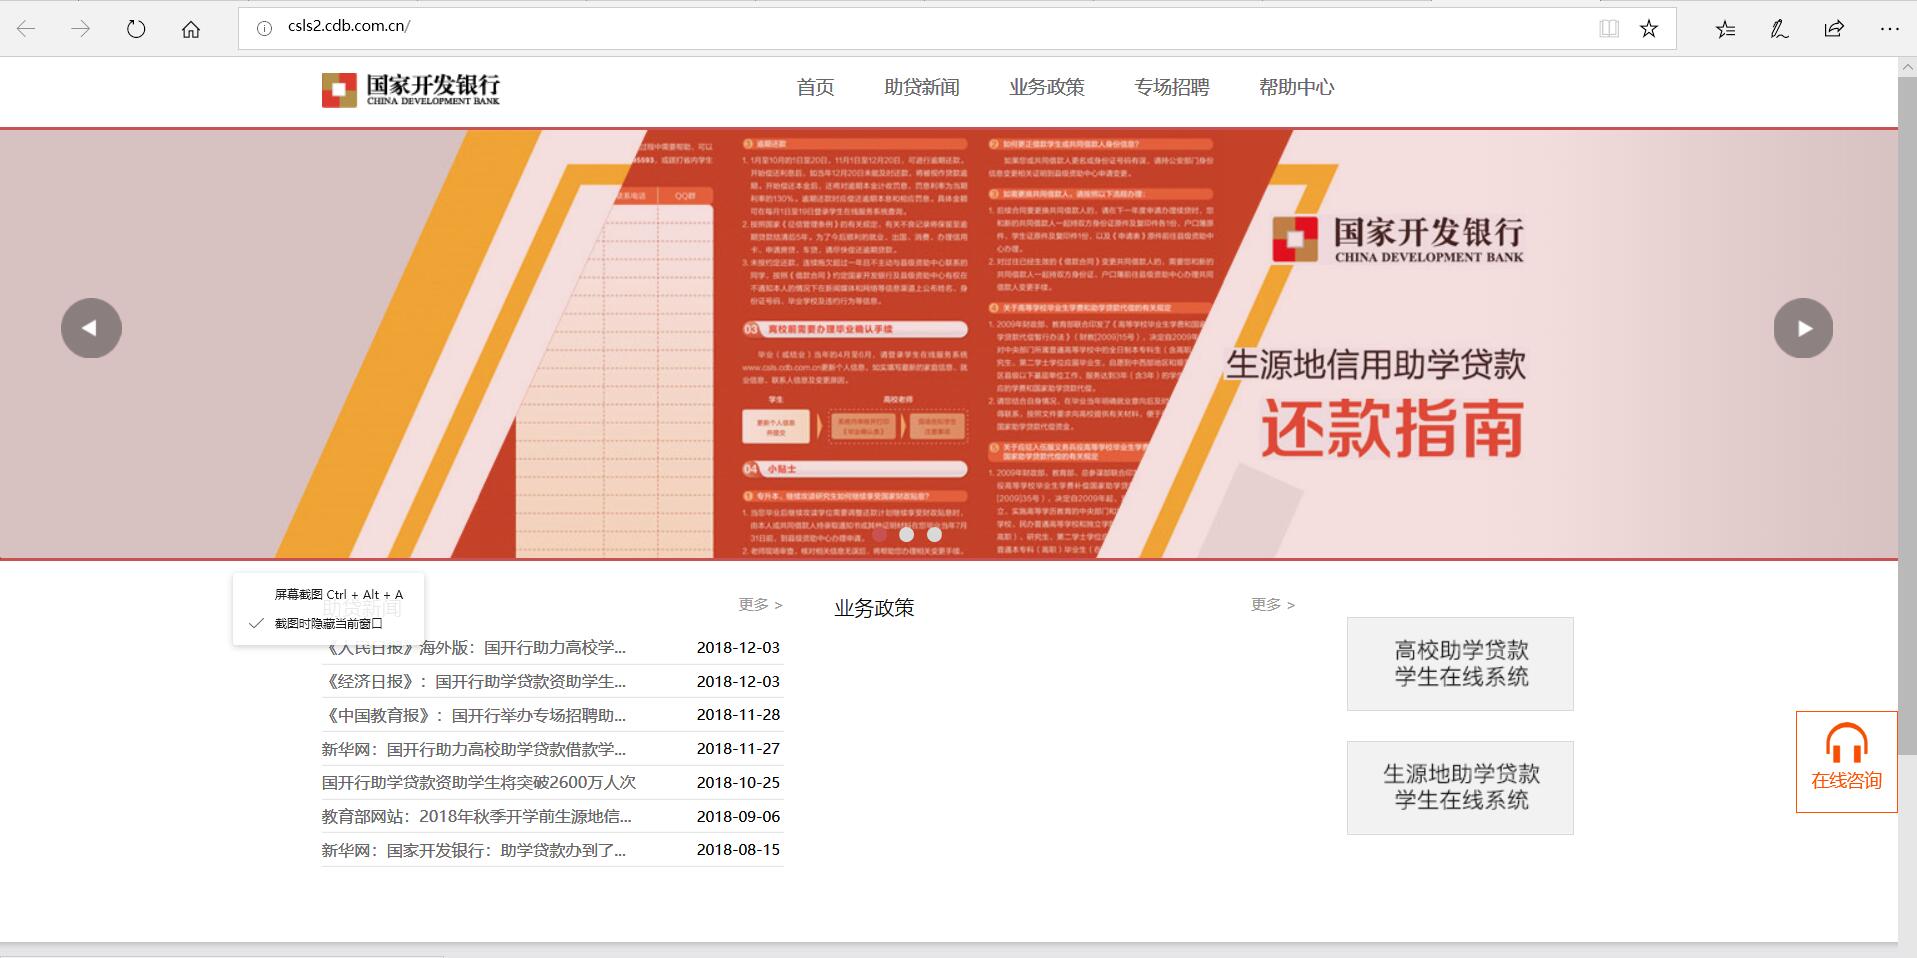This screenshot has width=1917, height=958.
Task: Open the favorites hub icon
Action: [1725, 28]
